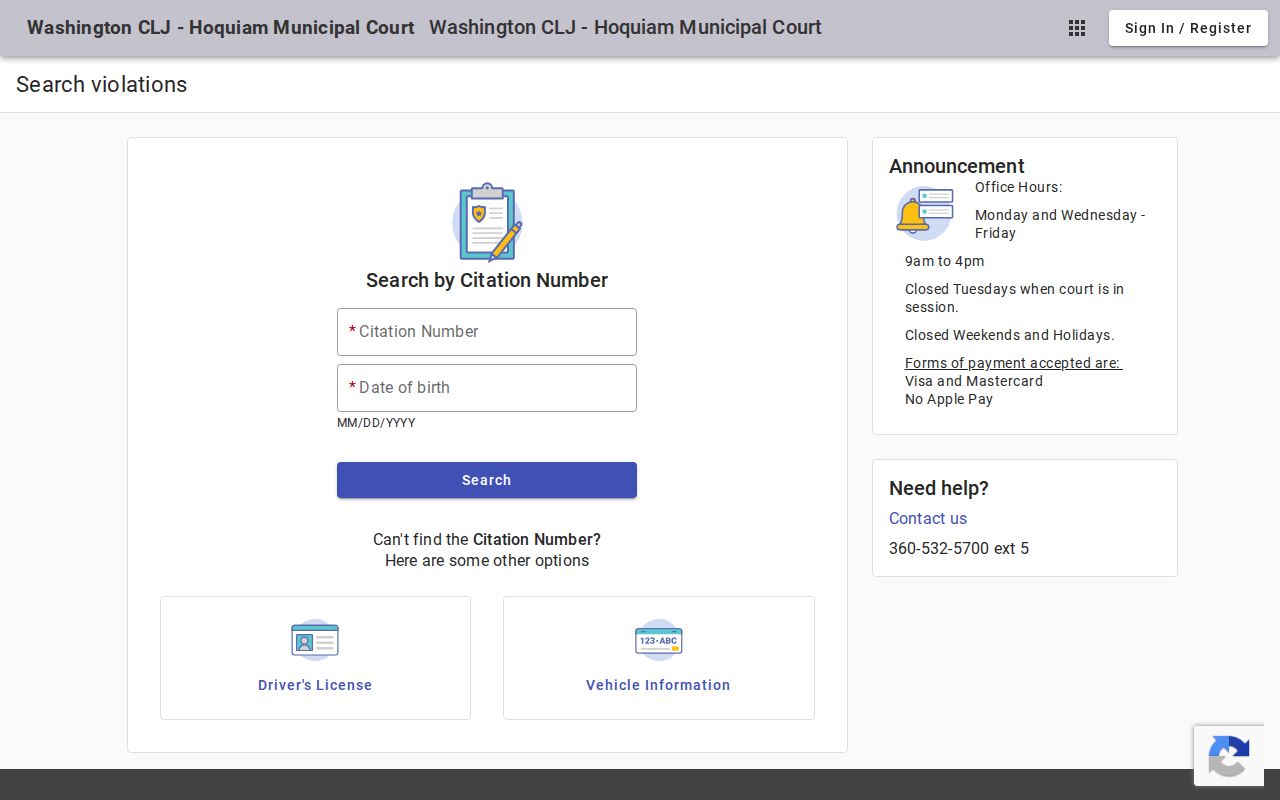This screenshot has width=1280, height=800.
Task: Click the 'Closed Weekends and Holidays.' text
Action: coord(1009,335)
